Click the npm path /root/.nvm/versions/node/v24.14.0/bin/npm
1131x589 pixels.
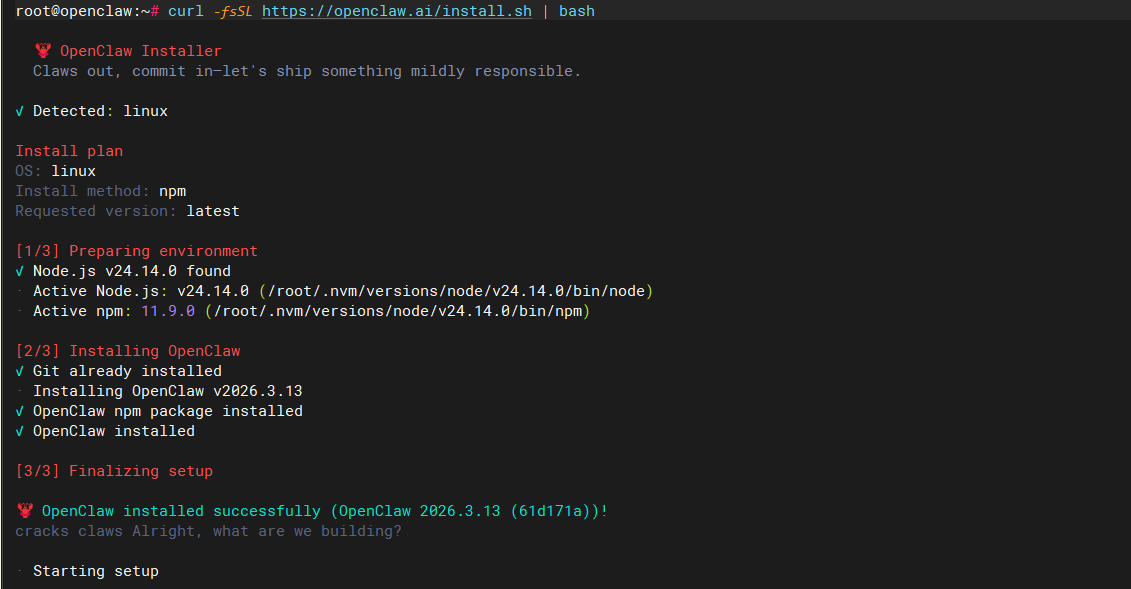[397, 311]
